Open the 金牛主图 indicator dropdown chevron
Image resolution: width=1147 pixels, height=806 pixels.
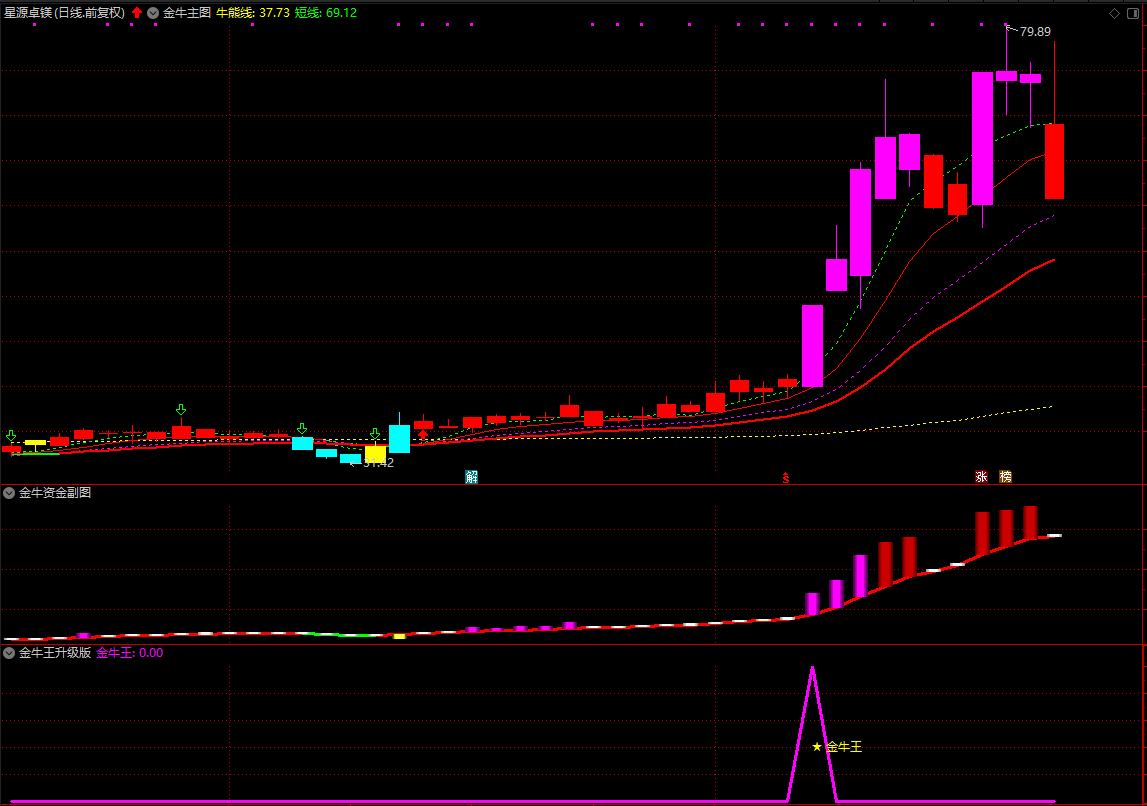[x=153, y=12]
